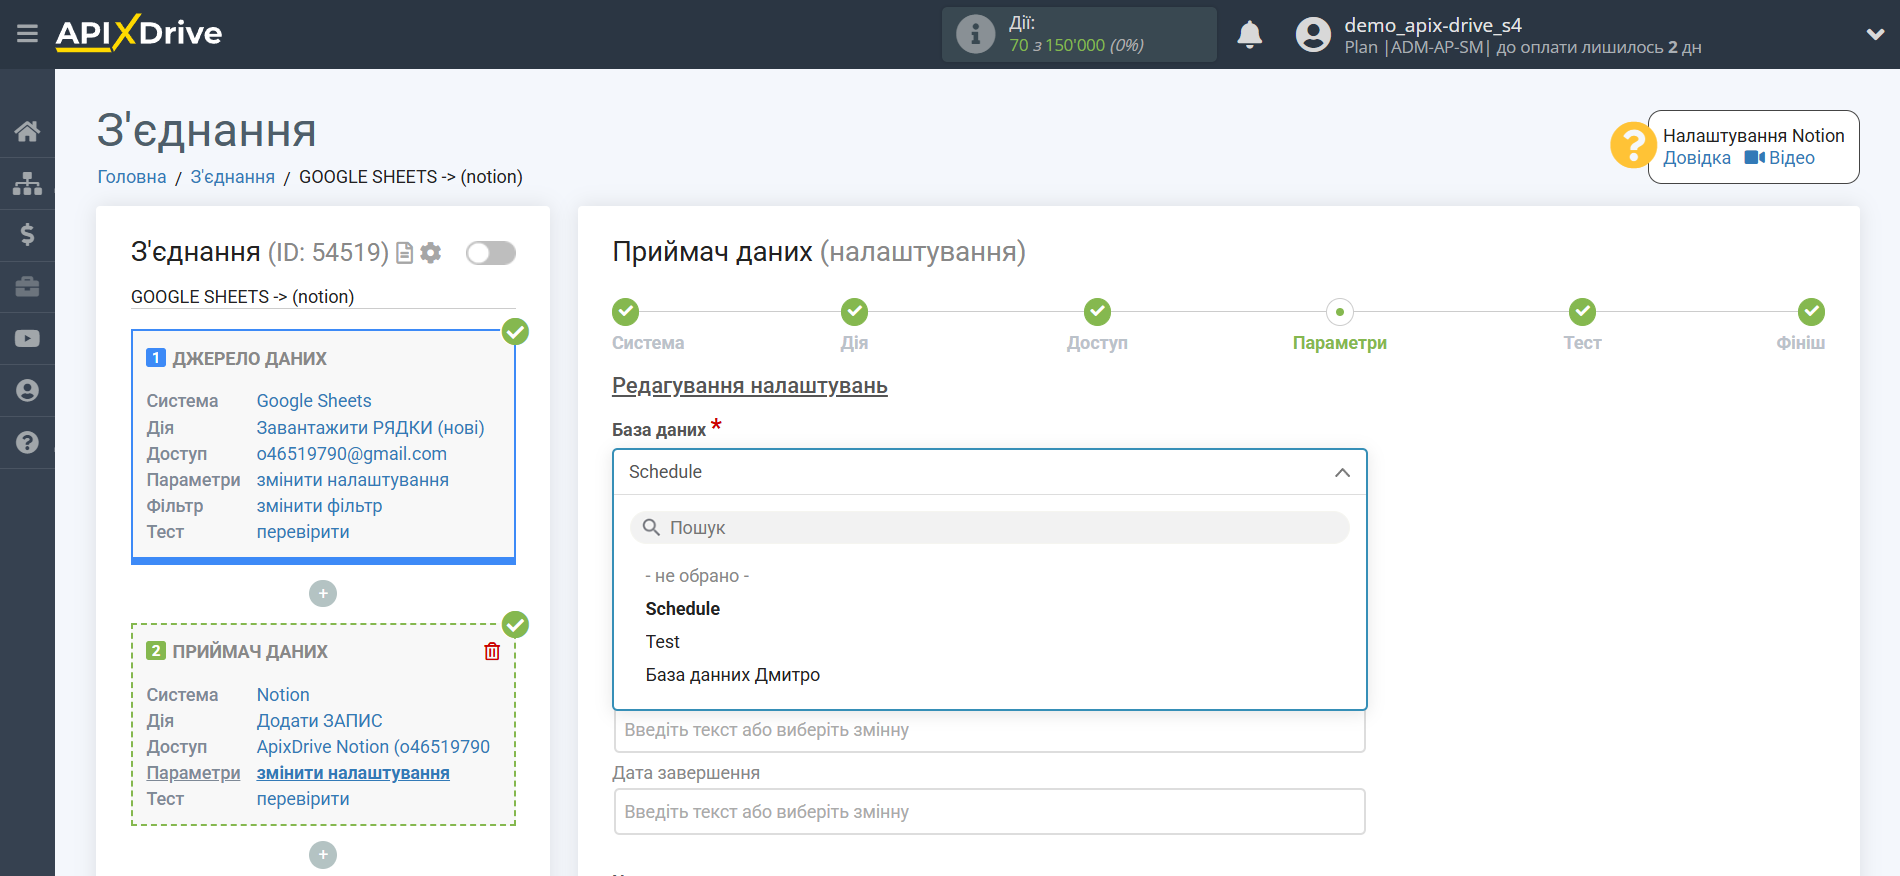Image resolution: width=1900 pixels, height=876 pixels.
Task: Click the Google Sheets system link
Action: (314, 401)
